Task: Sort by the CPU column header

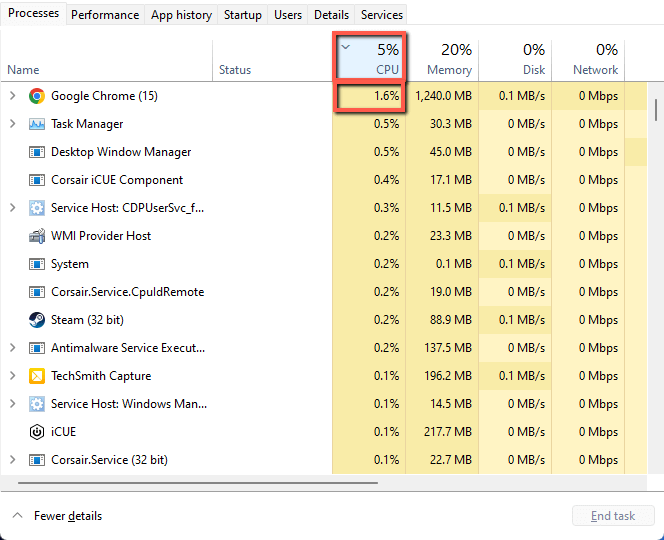Action: tap(369, 57)
